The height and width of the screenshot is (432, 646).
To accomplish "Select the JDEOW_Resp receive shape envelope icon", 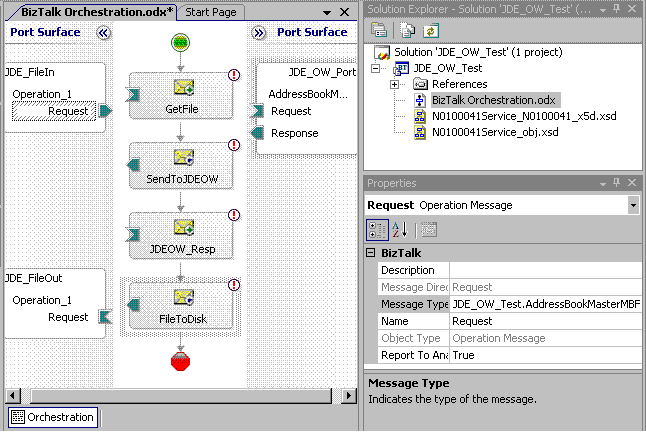I will pos(184,227).
